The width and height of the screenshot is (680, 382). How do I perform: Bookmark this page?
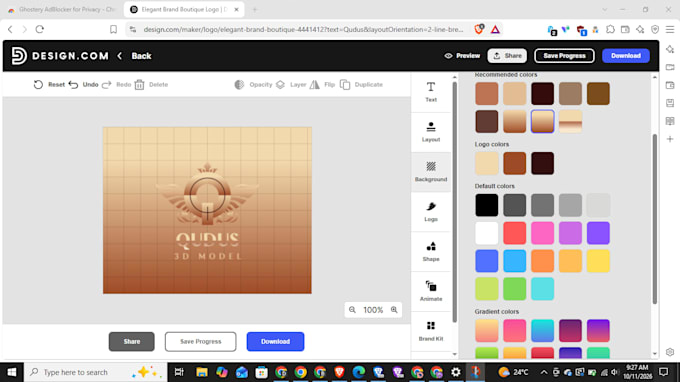(x=113, y=29)
